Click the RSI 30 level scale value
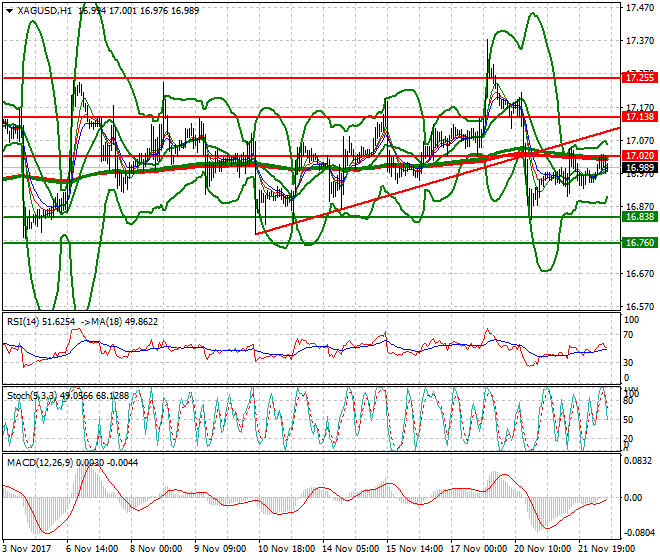The image size is (660, 560). click(x=628, y=363)
